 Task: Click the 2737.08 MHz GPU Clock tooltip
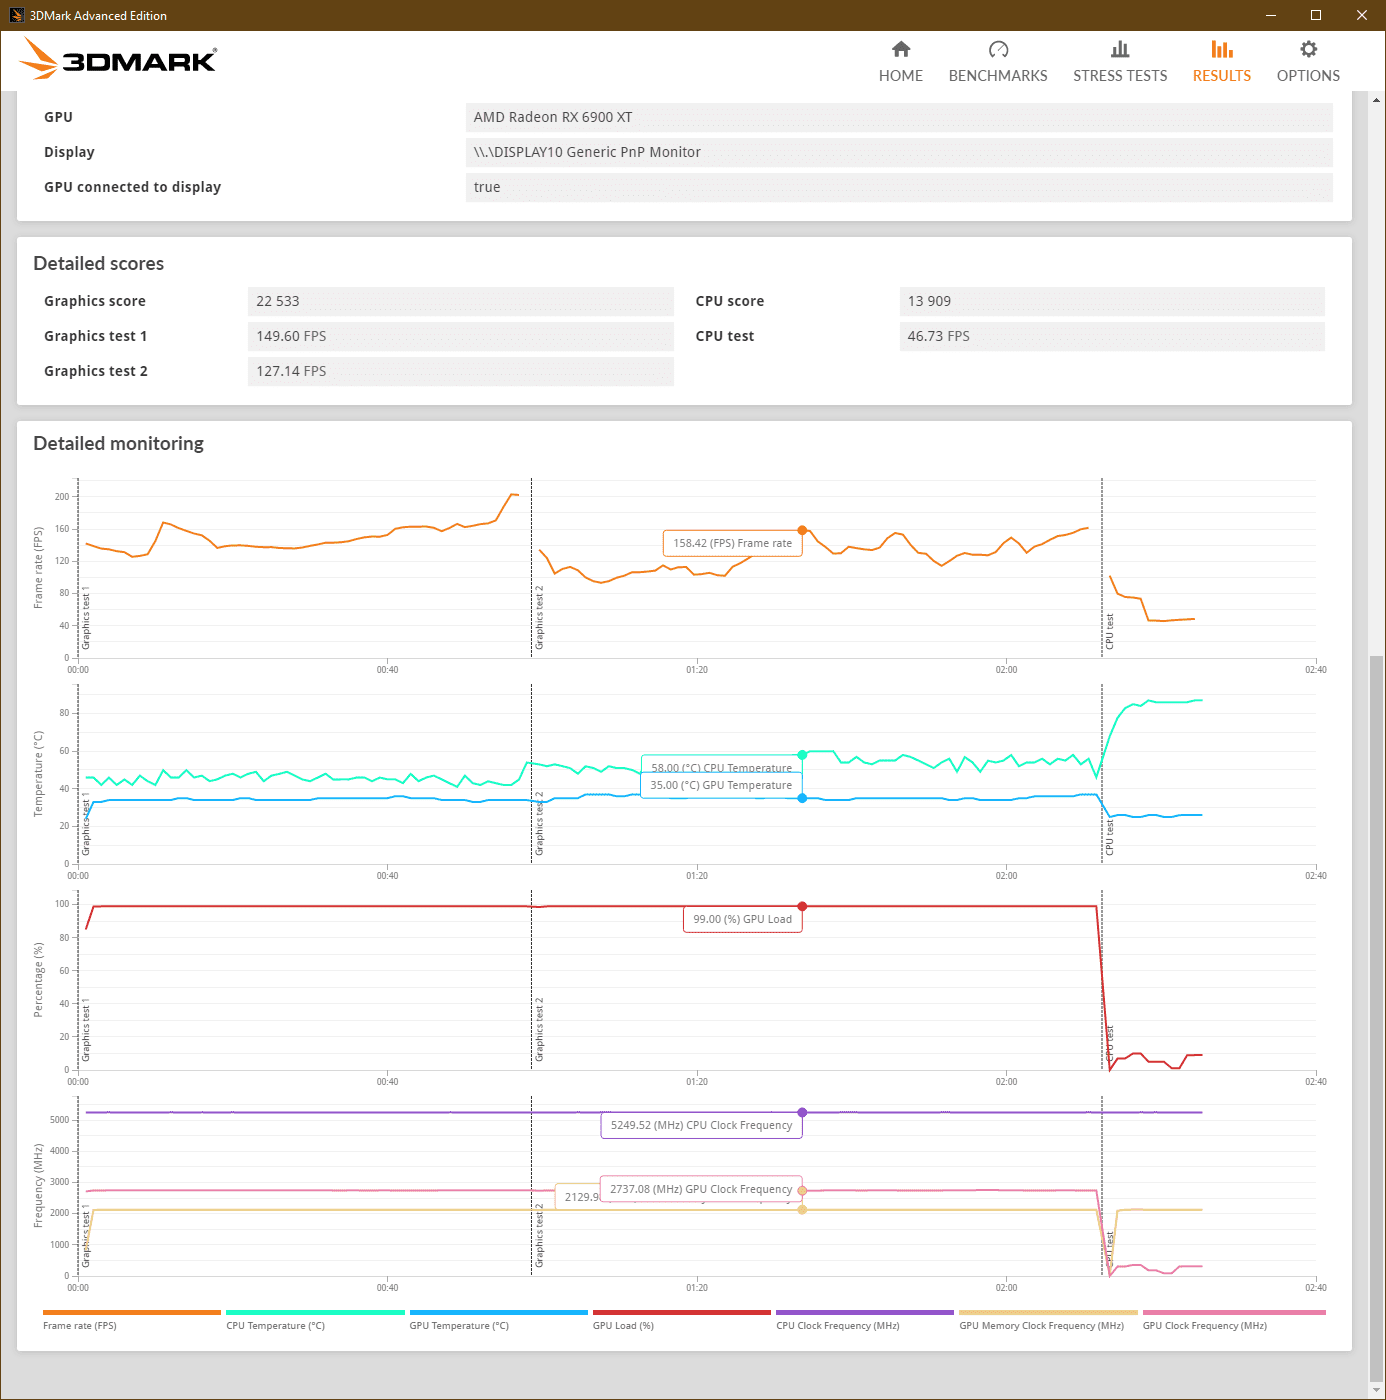(x=701, y=1189)
